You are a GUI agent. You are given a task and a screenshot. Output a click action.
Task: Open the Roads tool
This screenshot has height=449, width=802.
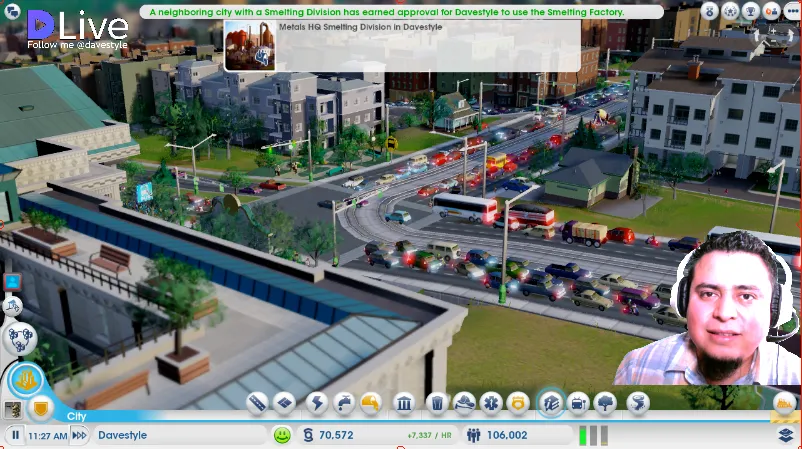tap(257, 403)
